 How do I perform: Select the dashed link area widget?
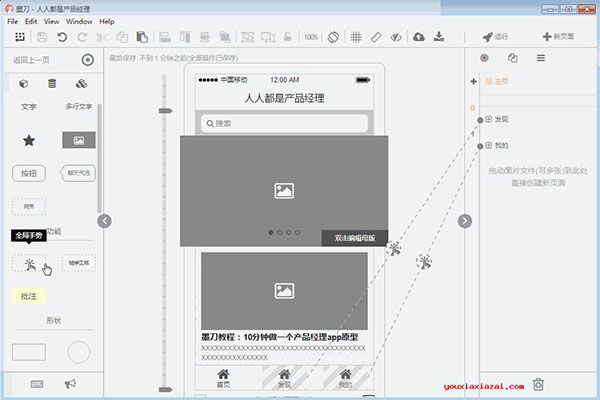[79, 263]
